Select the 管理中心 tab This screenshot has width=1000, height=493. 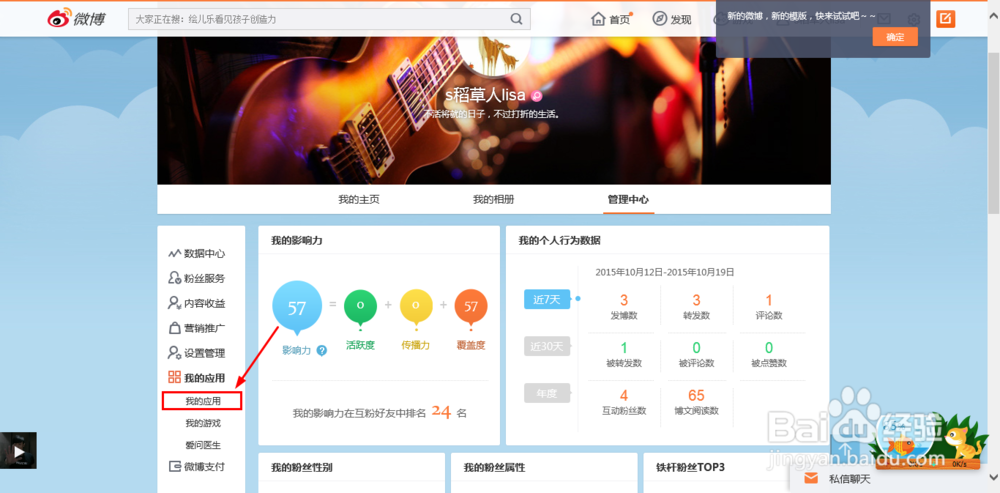(628, 200)
